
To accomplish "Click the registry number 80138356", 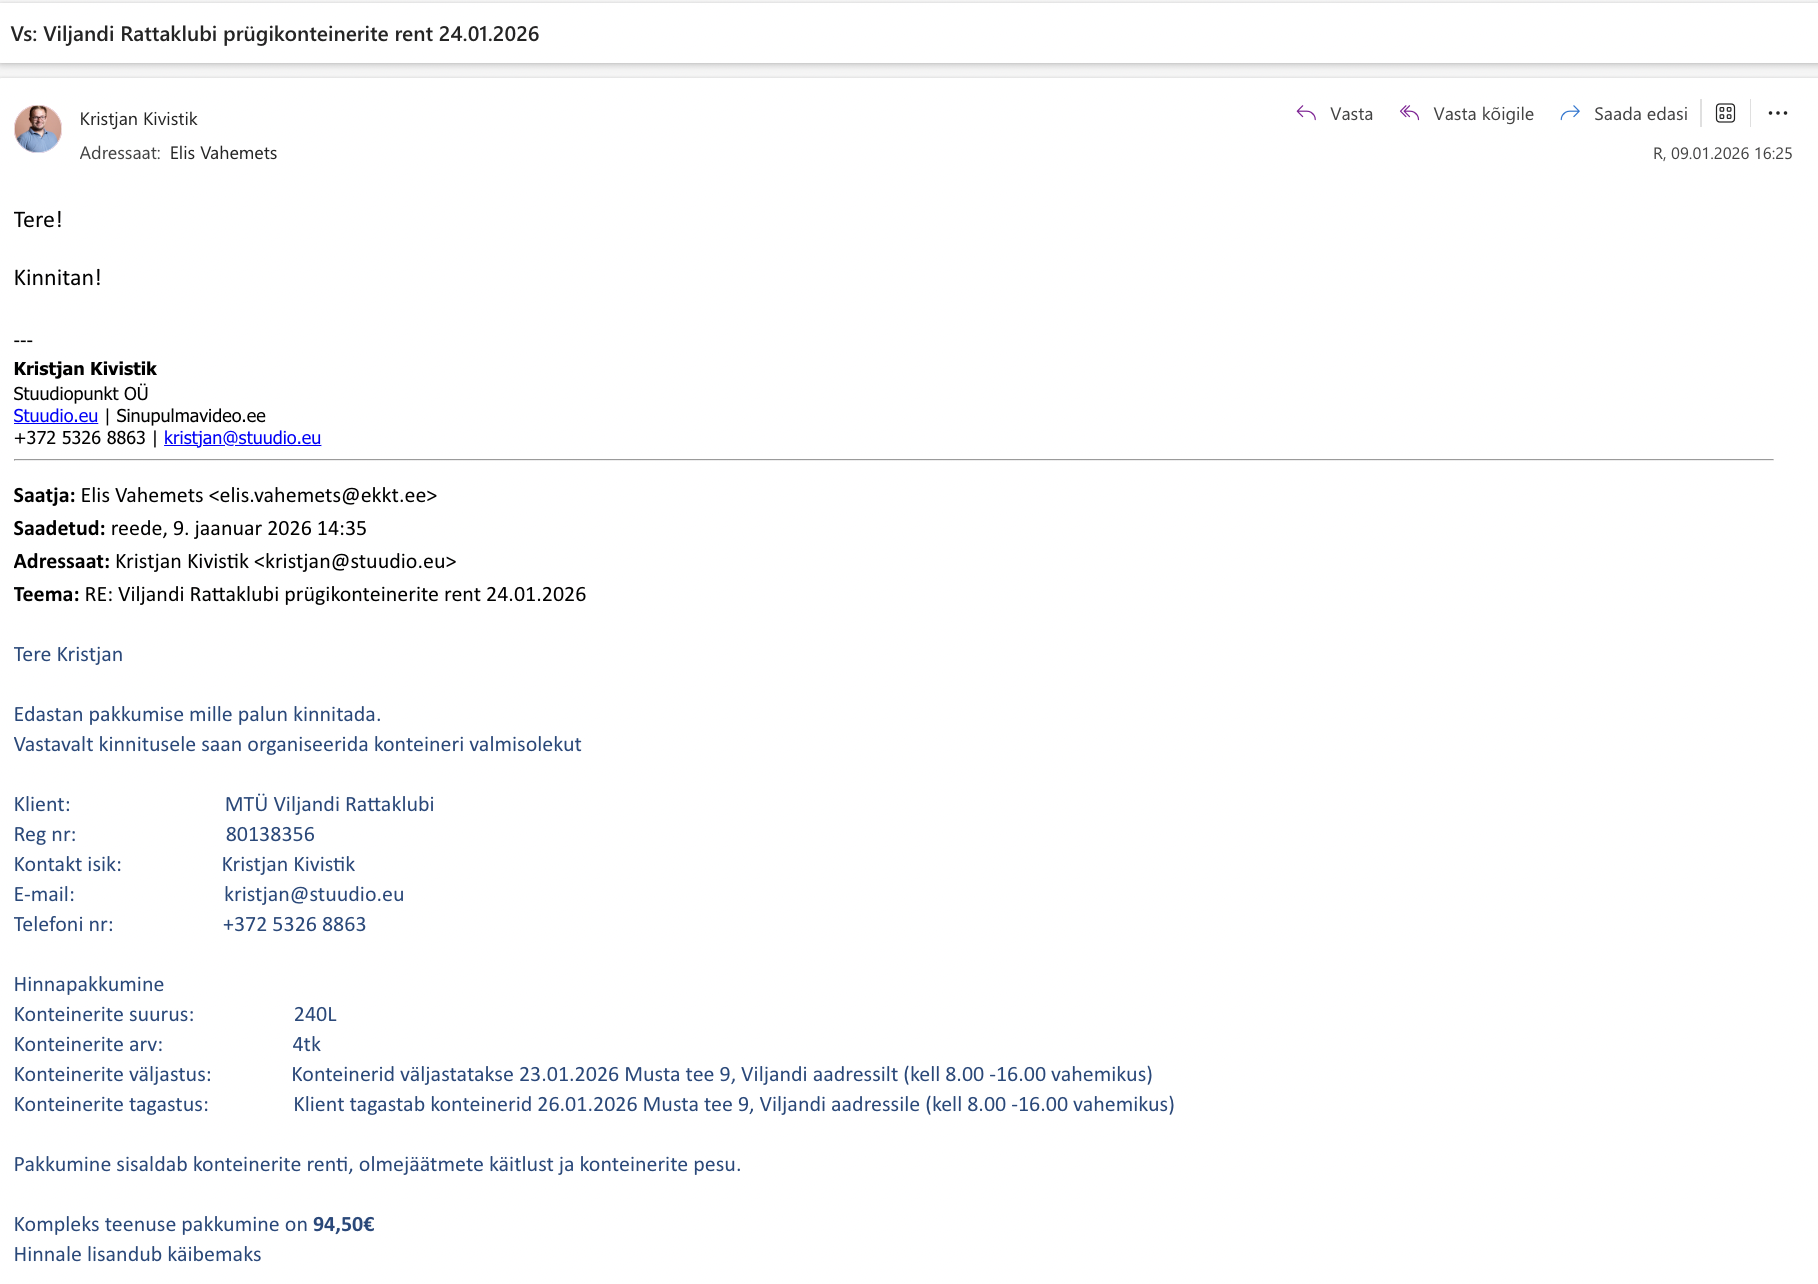I will coord(270,834).
